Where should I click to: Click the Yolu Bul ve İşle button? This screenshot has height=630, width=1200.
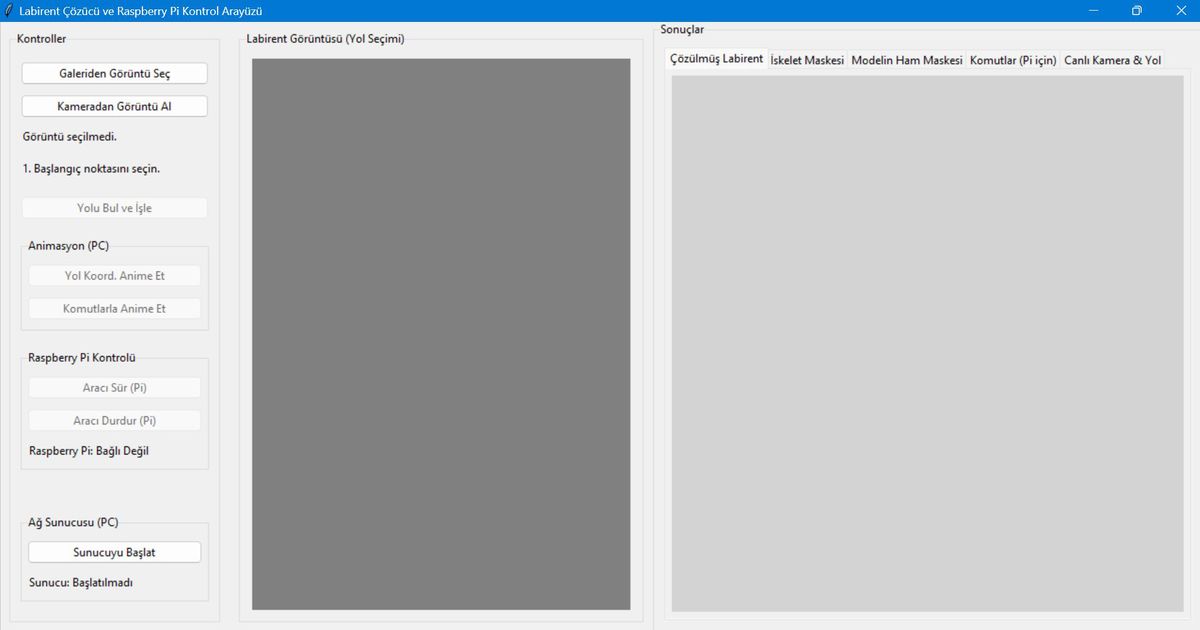pos(115,208)
